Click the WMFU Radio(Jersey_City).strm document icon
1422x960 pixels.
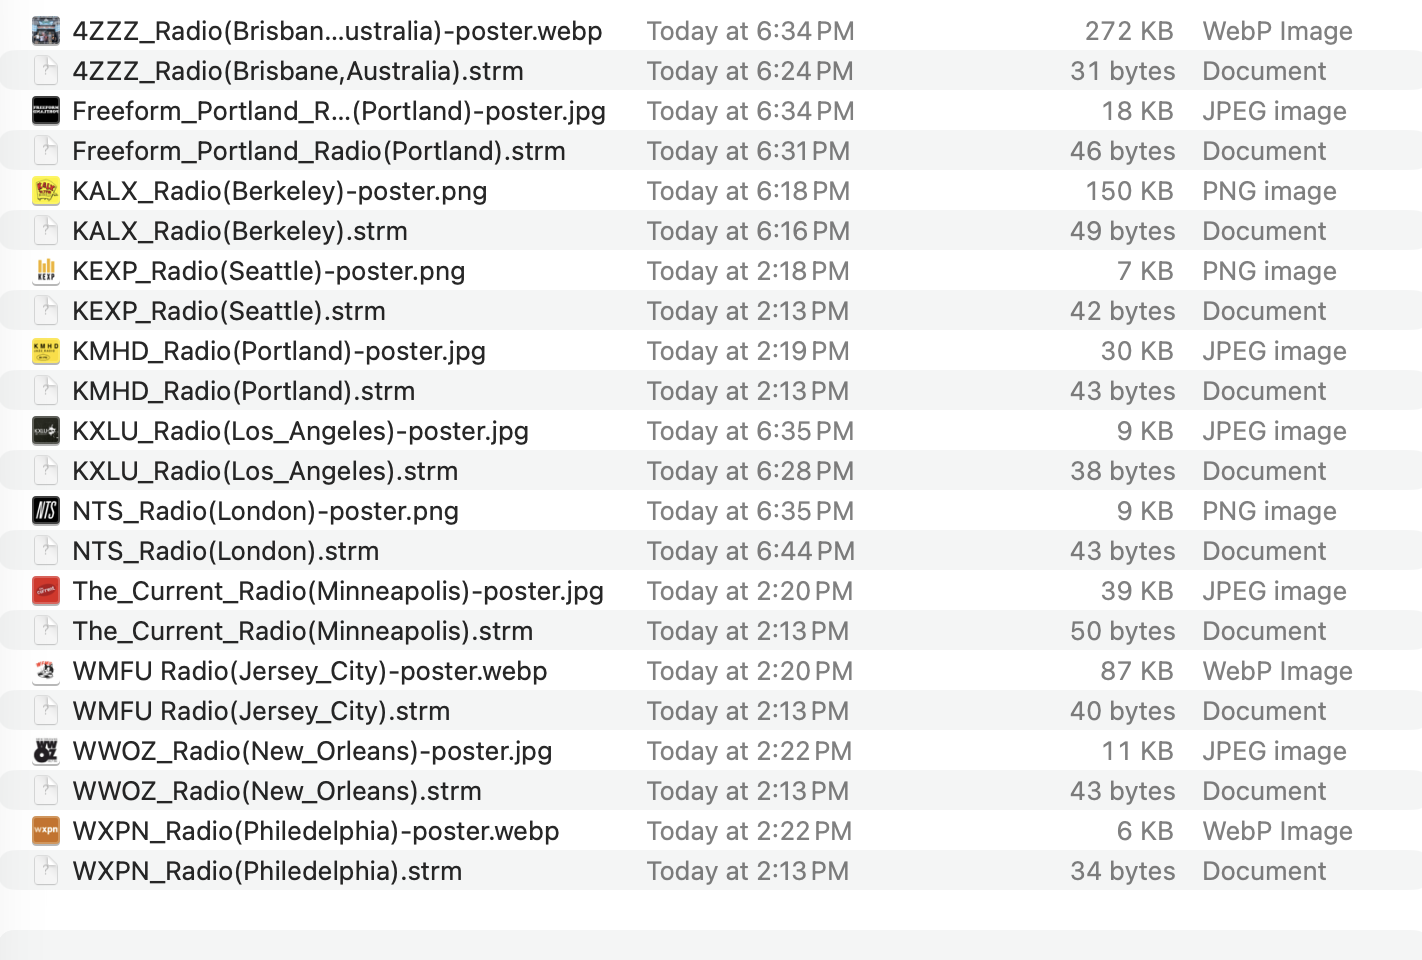coord(46,711)
